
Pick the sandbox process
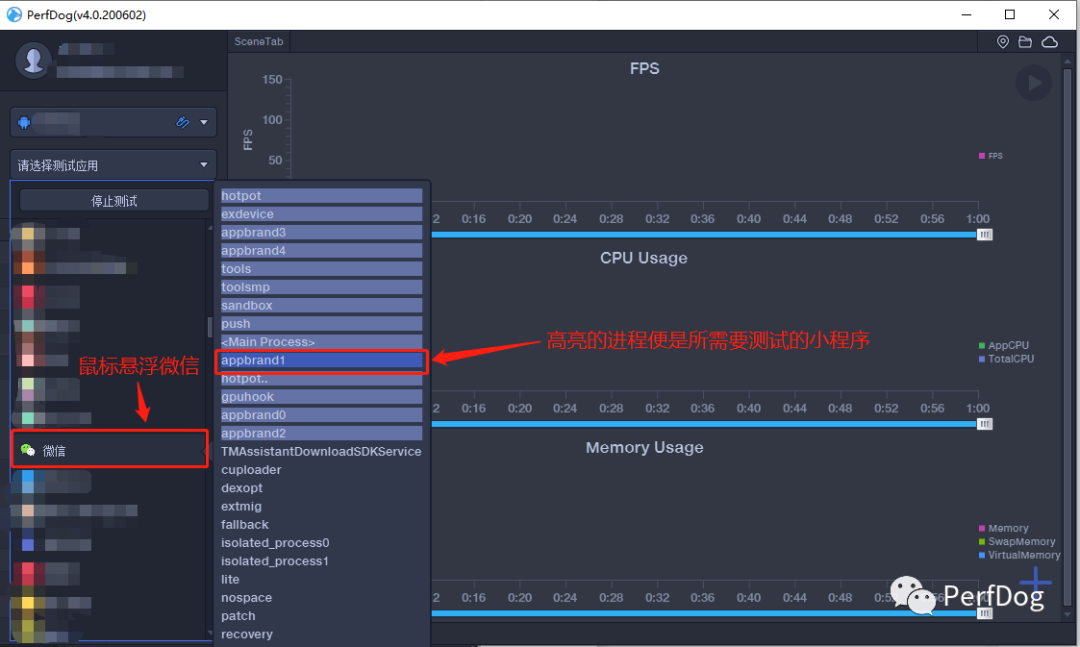321,305
